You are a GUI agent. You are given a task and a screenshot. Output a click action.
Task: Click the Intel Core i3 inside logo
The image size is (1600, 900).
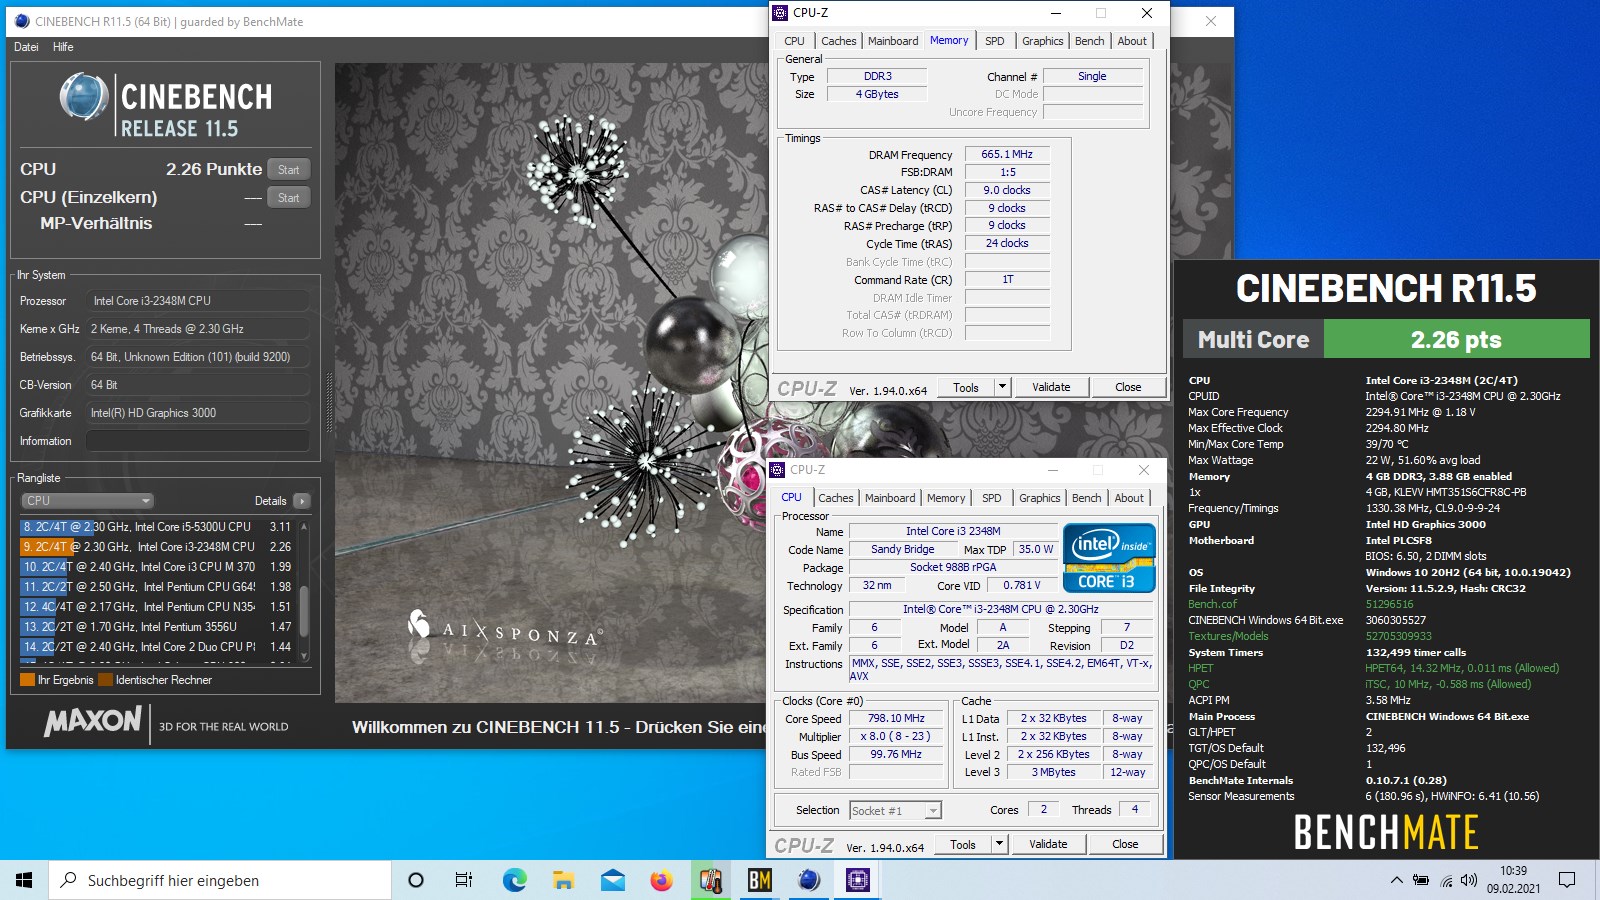pos(1109,558)
